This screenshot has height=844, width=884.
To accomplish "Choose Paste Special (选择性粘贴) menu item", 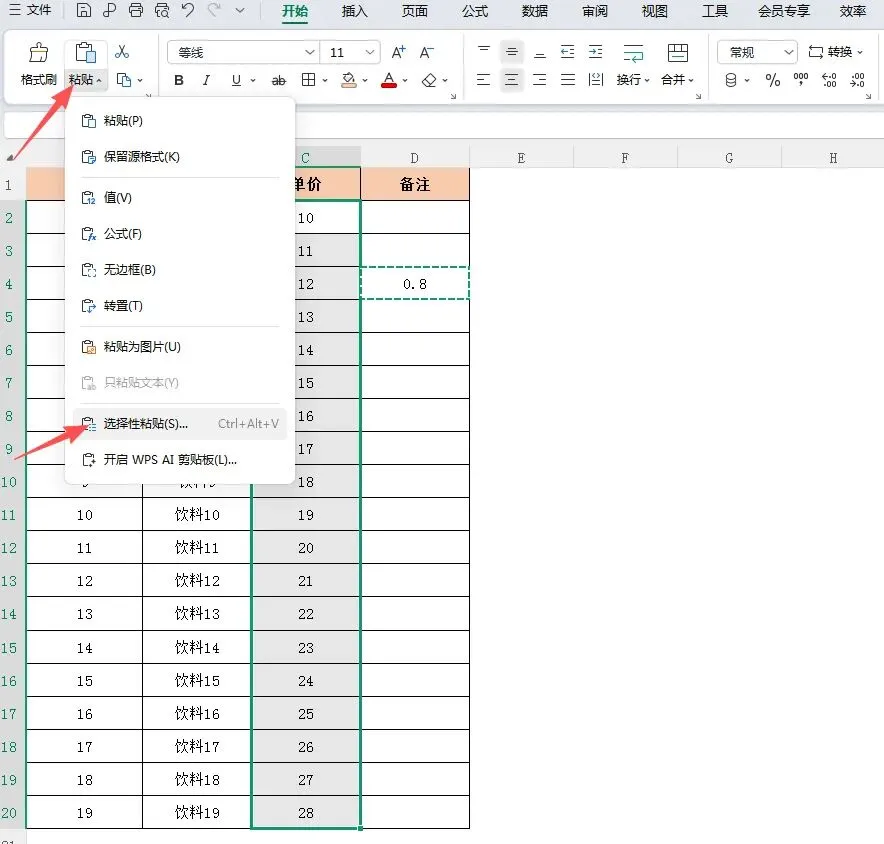I will [x=180, y=423].
